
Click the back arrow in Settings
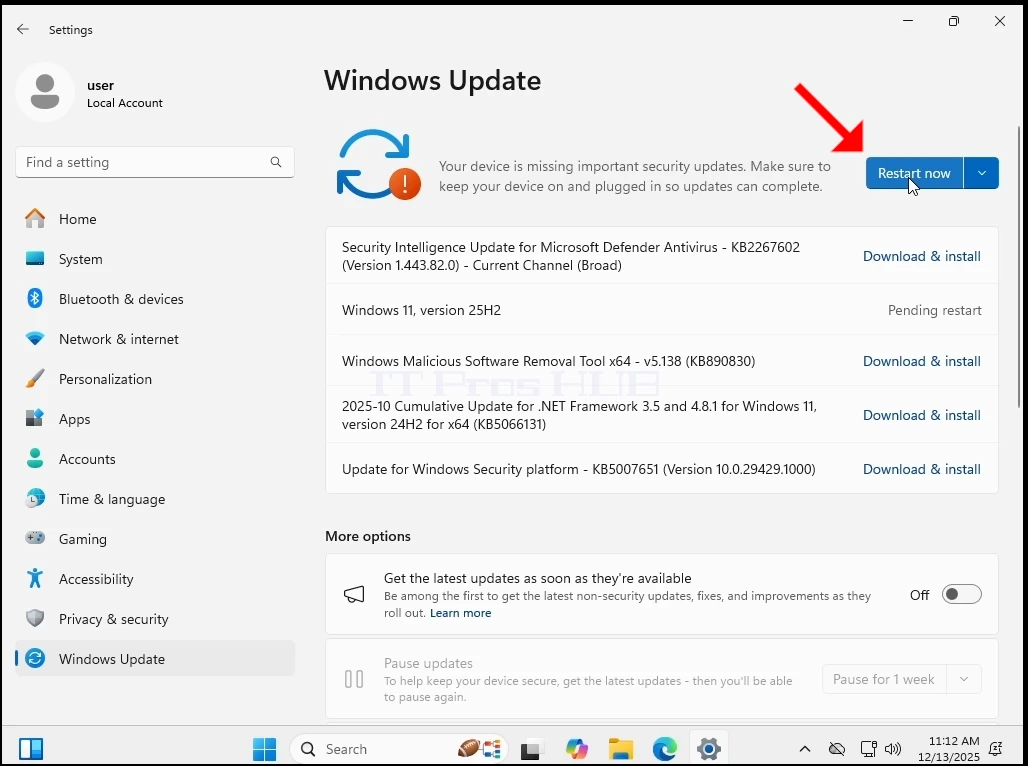23,30
